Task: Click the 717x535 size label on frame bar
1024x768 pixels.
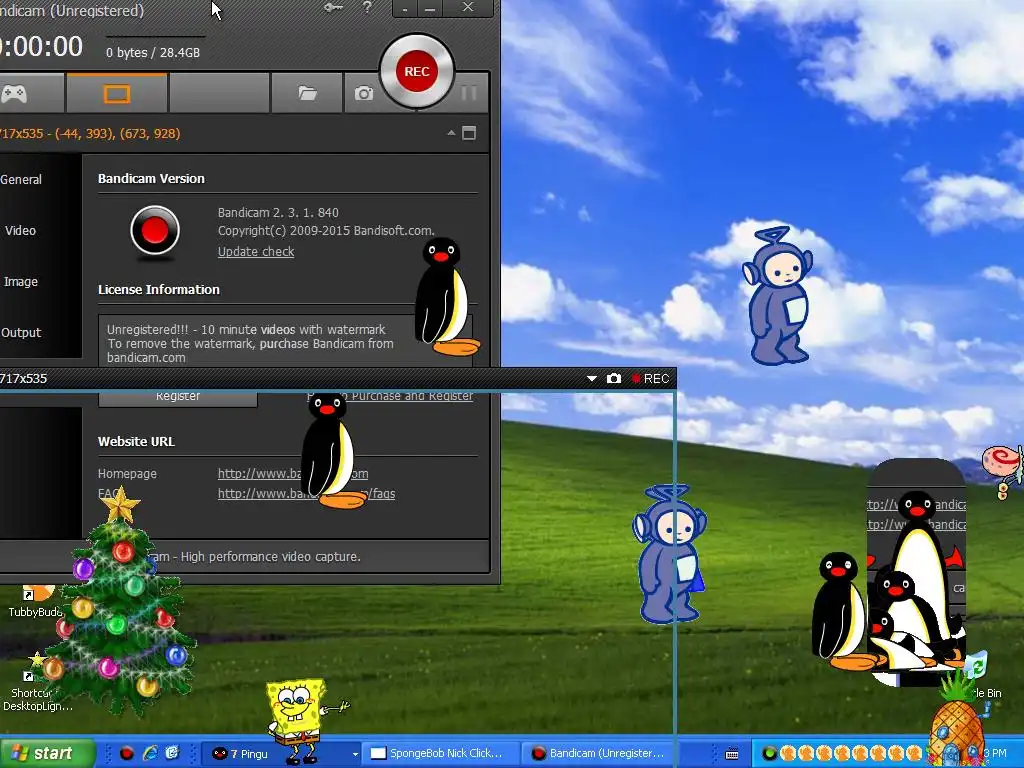Action: pos(24,378)
